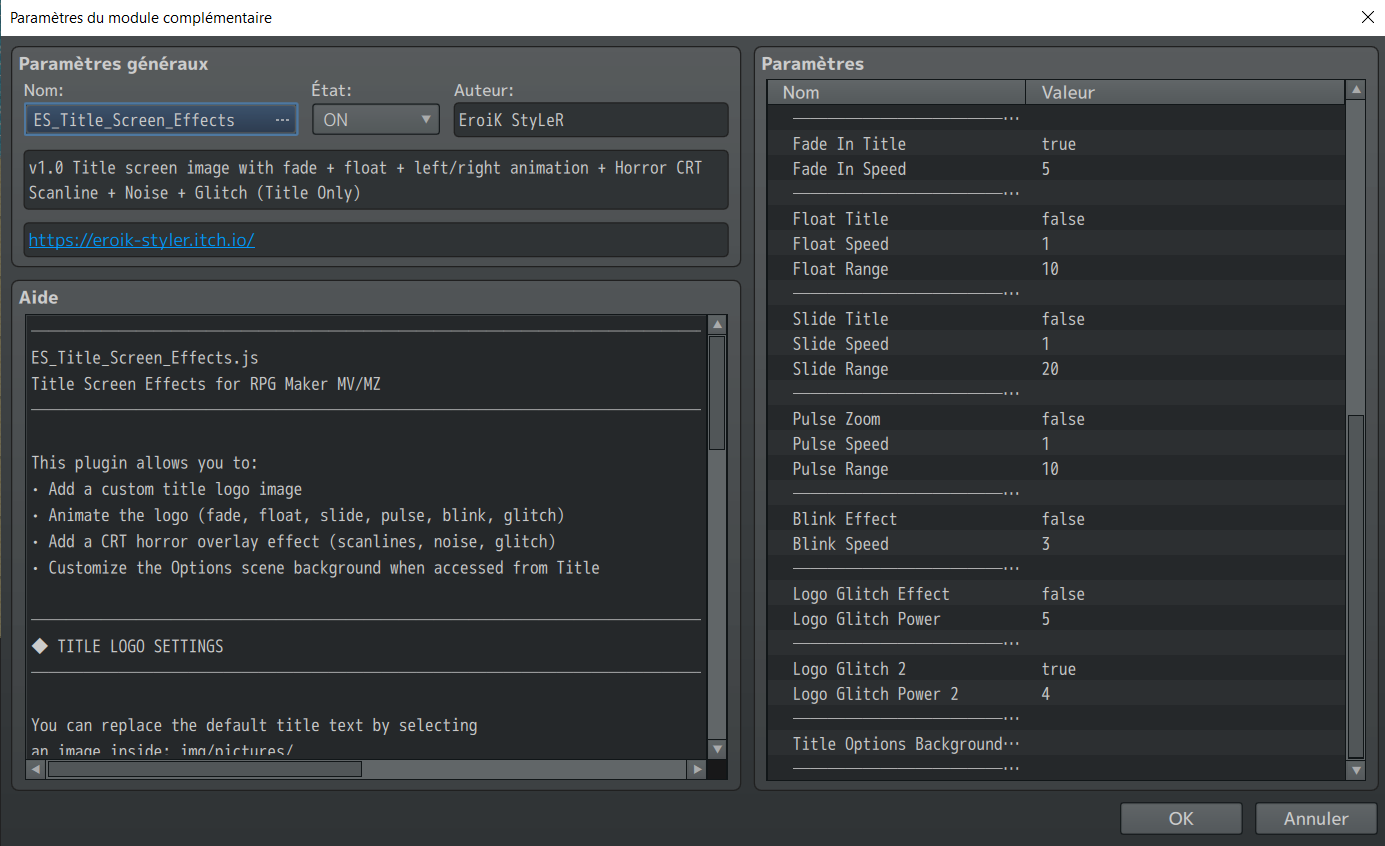Click the help text scroll left arrow
Viewport: 1385px width, 846px height.
point(37,769)
